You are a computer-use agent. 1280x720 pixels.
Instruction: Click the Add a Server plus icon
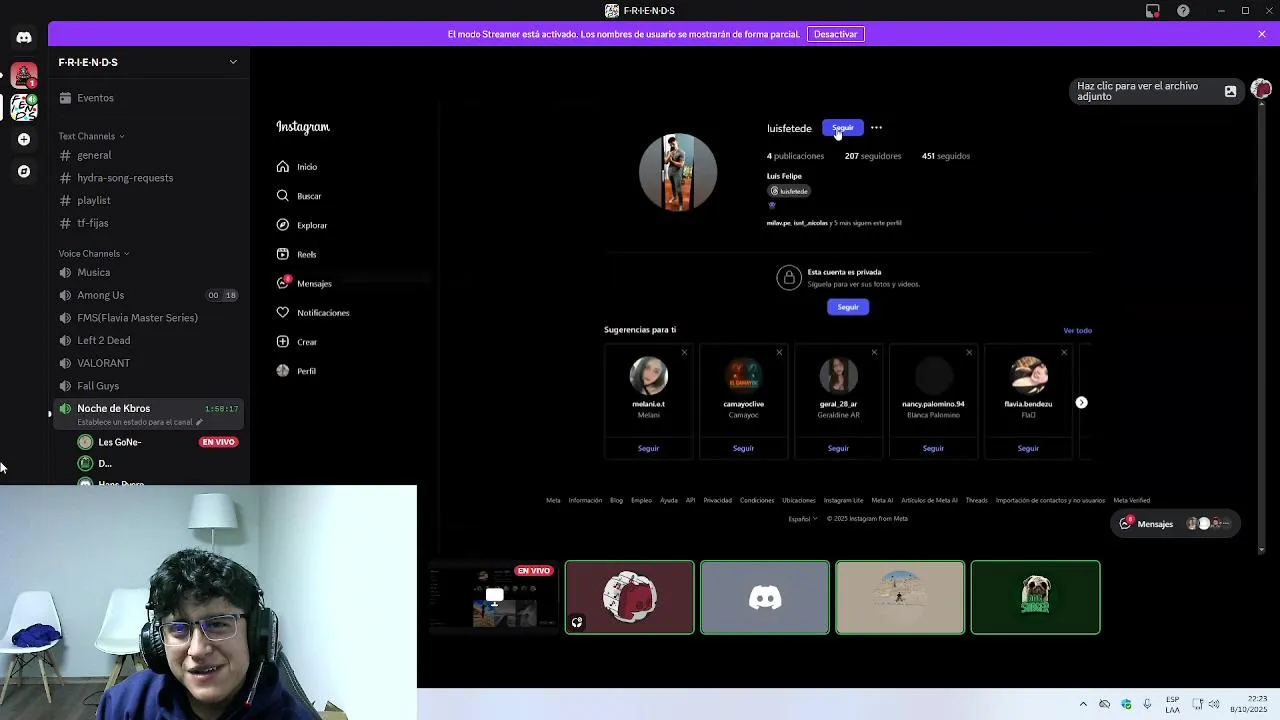(24, 139)
